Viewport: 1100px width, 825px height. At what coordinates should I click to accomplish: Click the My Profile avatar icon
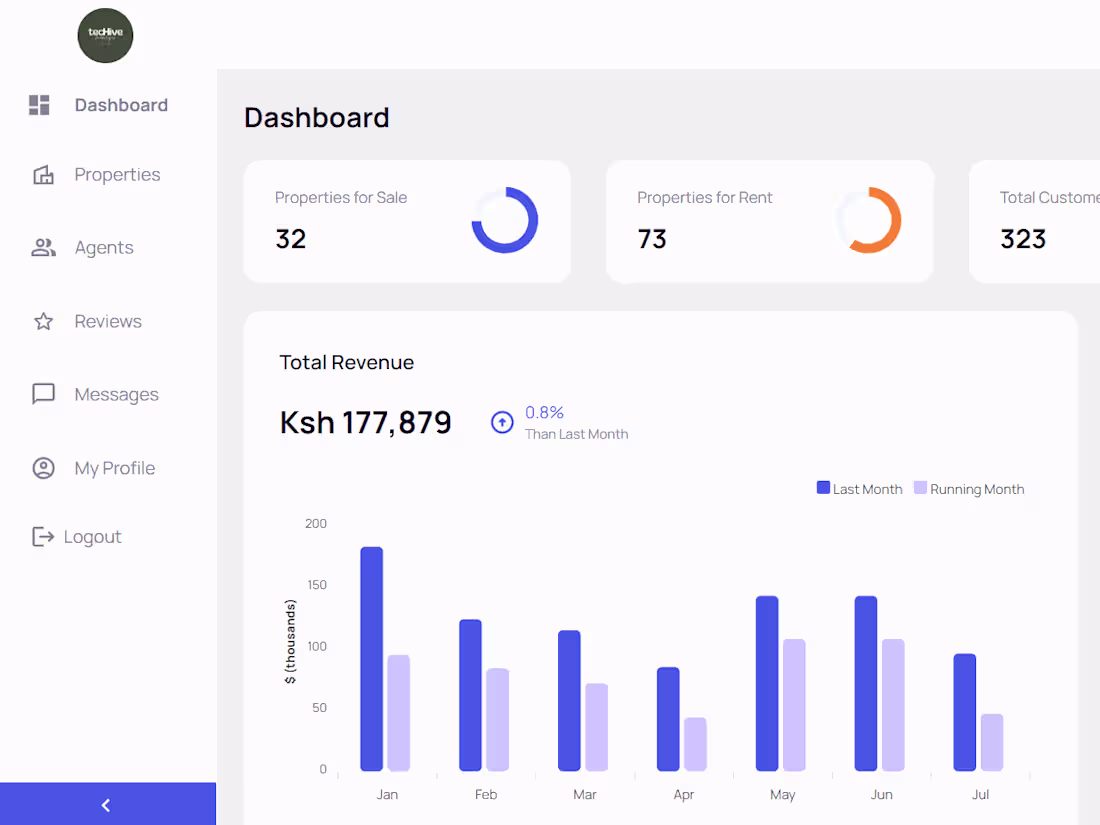tap(43, 468)
